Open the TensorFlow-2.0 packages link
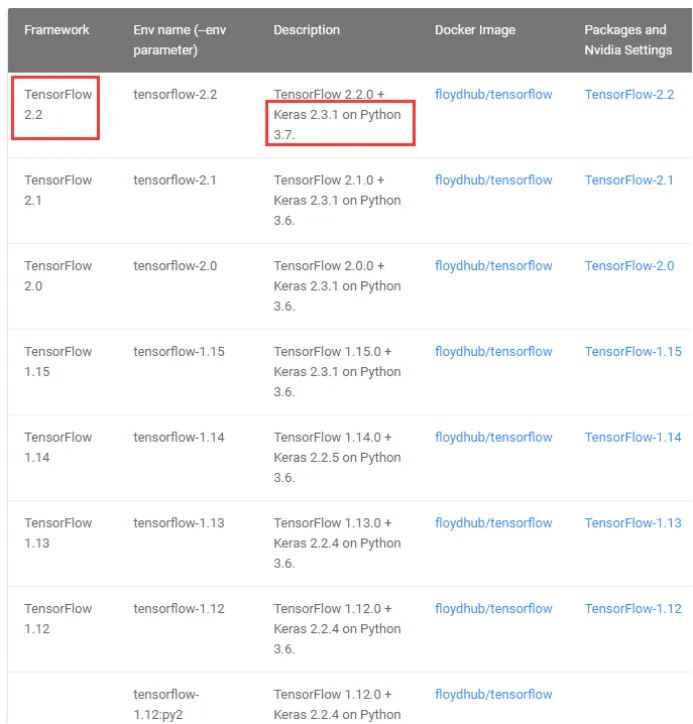Image resolution: width=693 pixels, height=724 pixels. [629, 266]
